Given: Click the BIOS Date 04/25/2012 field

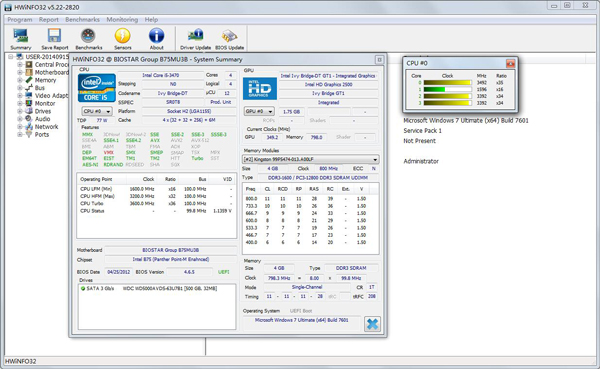Looking at the screenshot, I should pos(119,272).
